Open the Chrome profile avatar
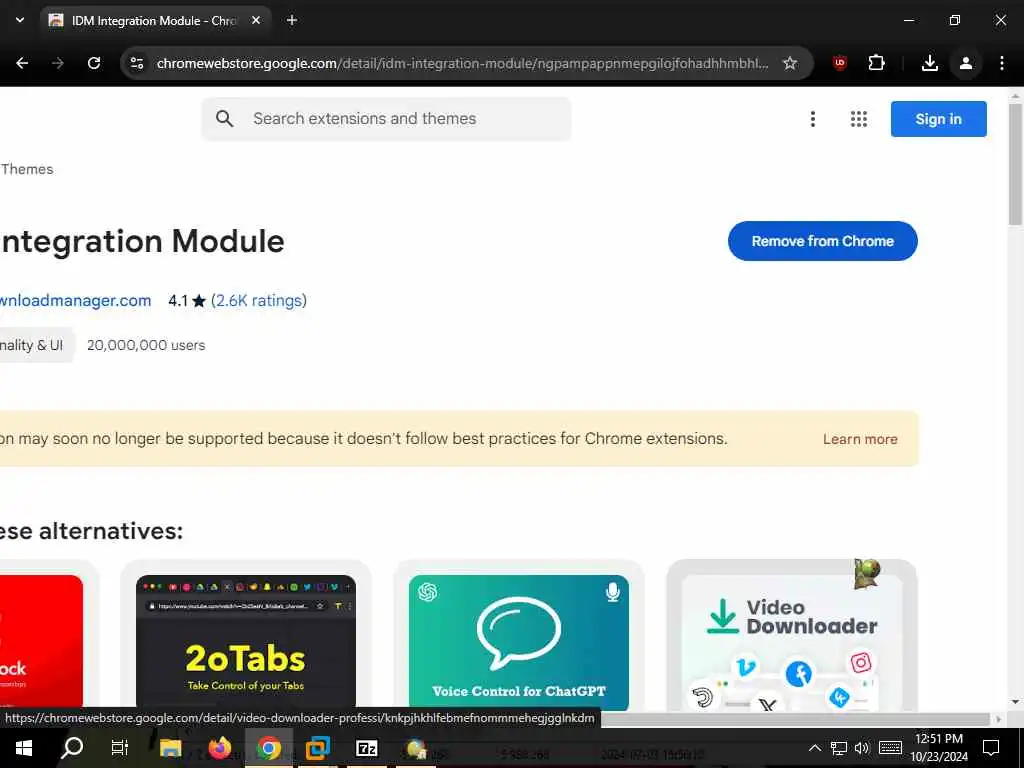This screenshot has height=768, width=1024. (x=965, y=63)
